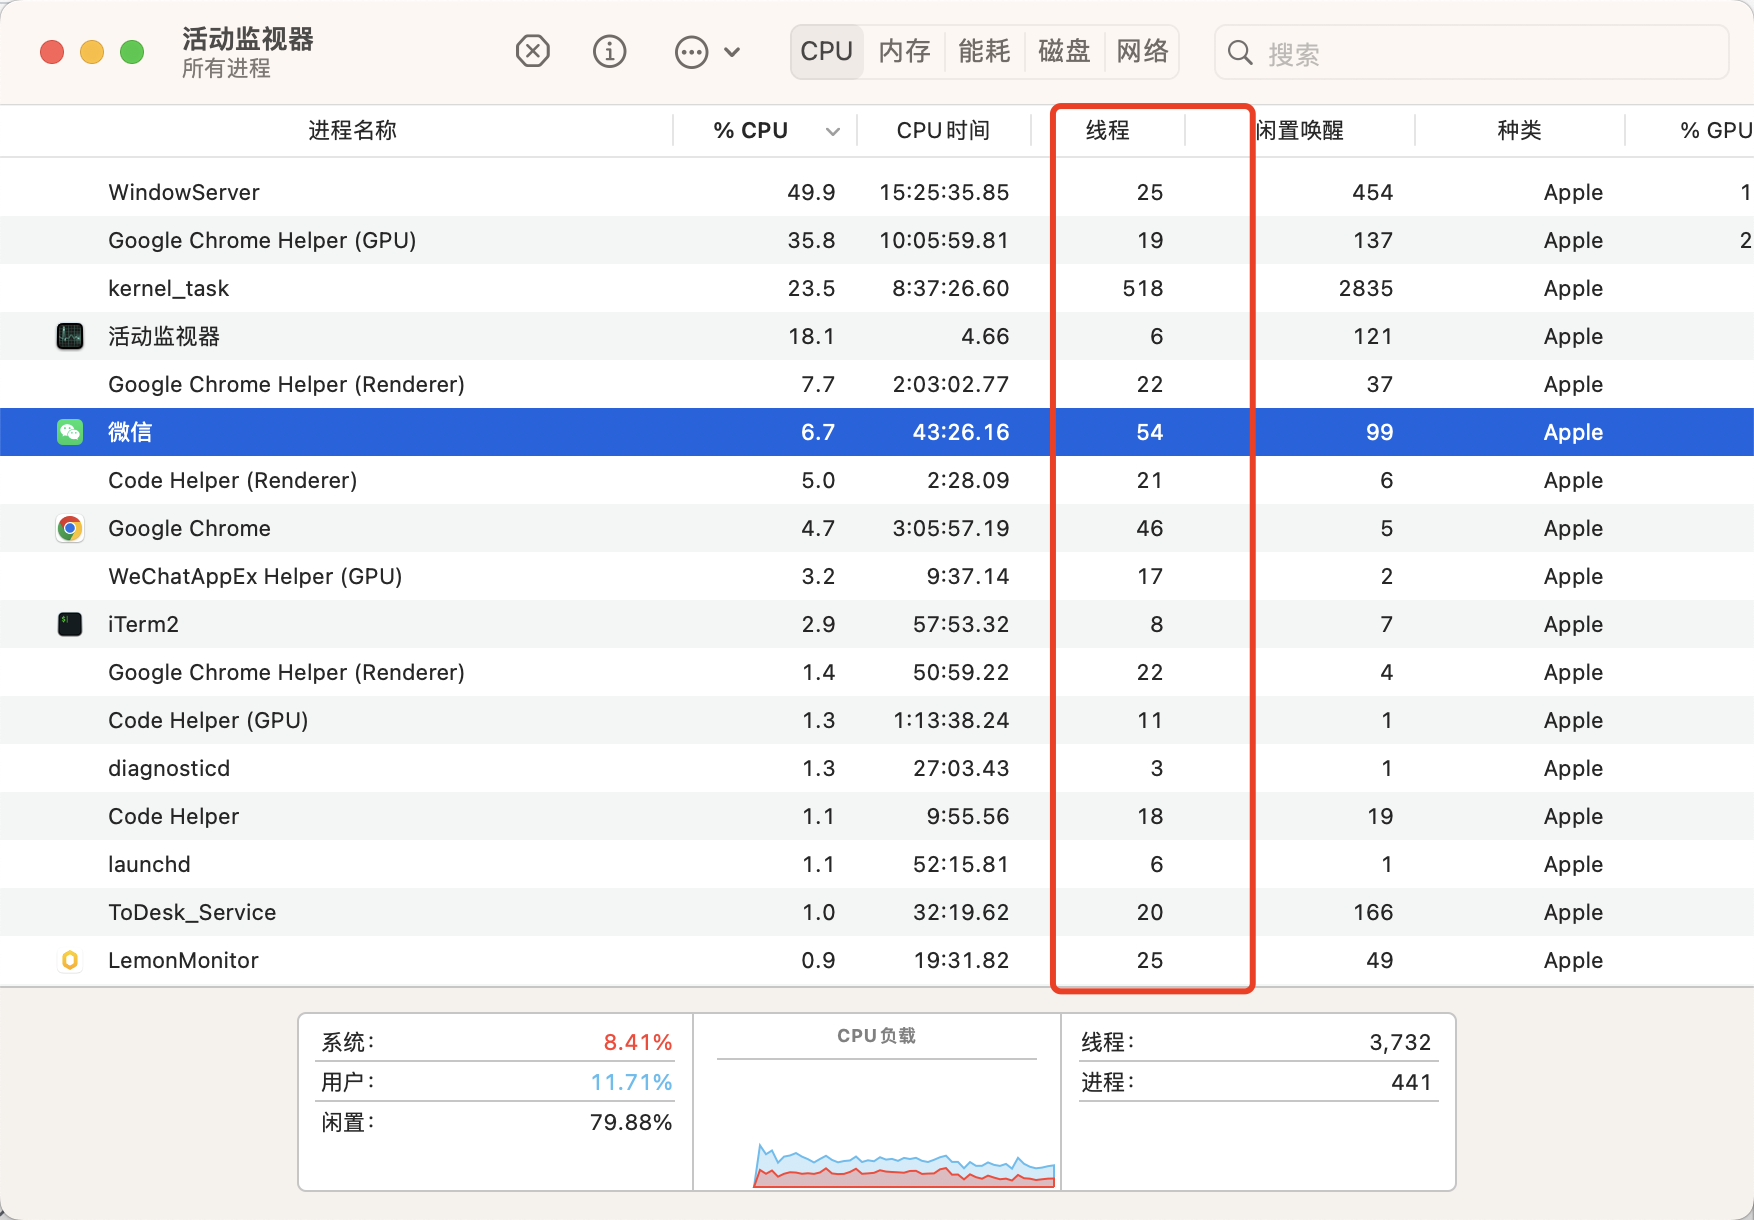
Task: Click CPU time 15:25:35.85 cell
Action: pyautogui.click(x=944, y=192)
